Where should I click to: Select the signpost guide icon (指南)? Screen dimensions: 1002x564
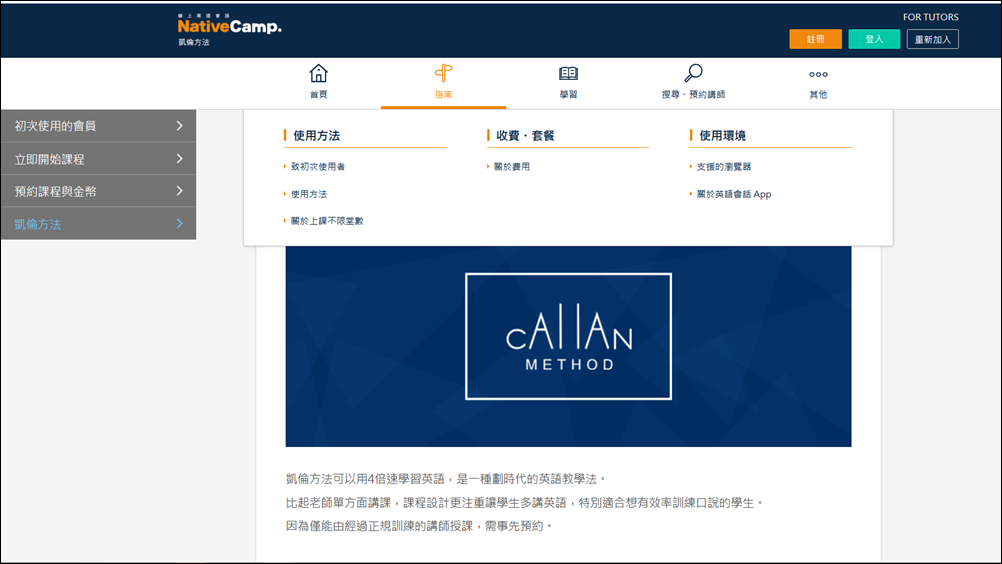click(x=443, y=73)
